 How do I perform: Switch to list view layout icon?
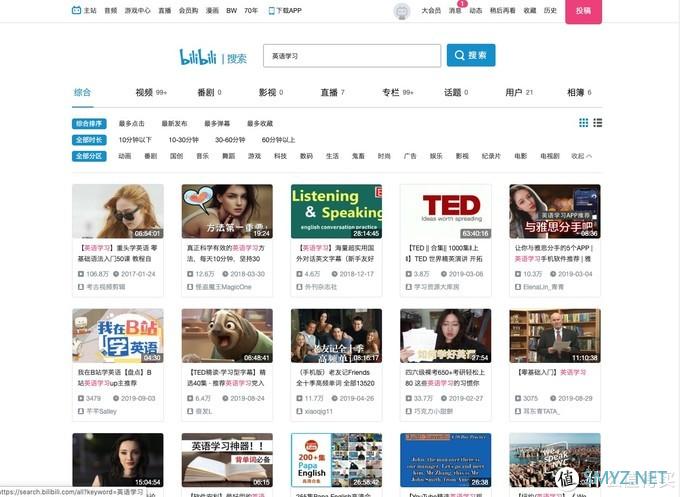pyautogui.click(x=598, y=123)
